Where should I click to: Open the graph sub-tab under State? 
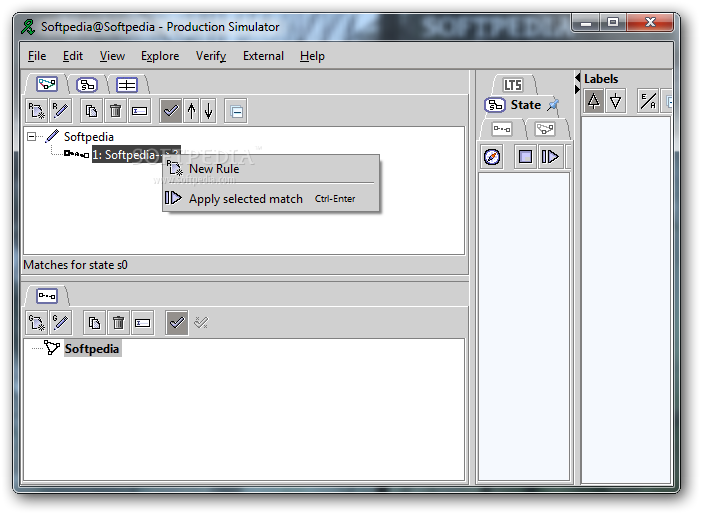pyautogui.click(x=502, y=129)
